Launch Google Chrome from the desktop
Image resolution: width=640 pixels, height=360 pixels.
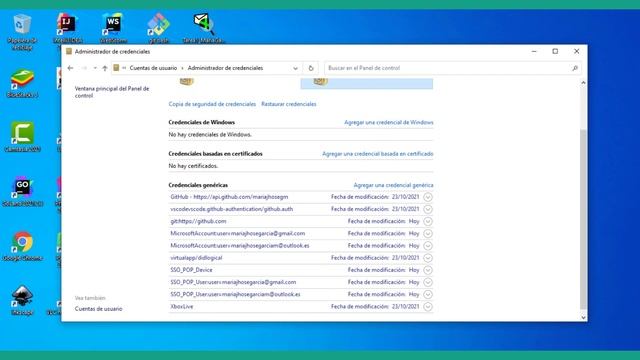click(22, 246)
